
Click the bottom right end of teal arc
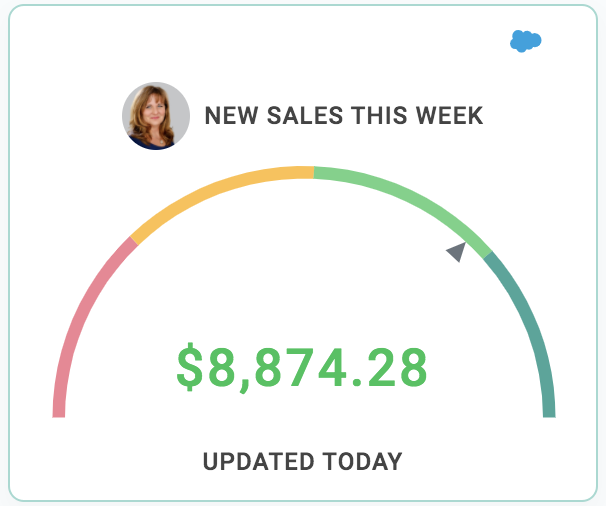coord(549,414)
